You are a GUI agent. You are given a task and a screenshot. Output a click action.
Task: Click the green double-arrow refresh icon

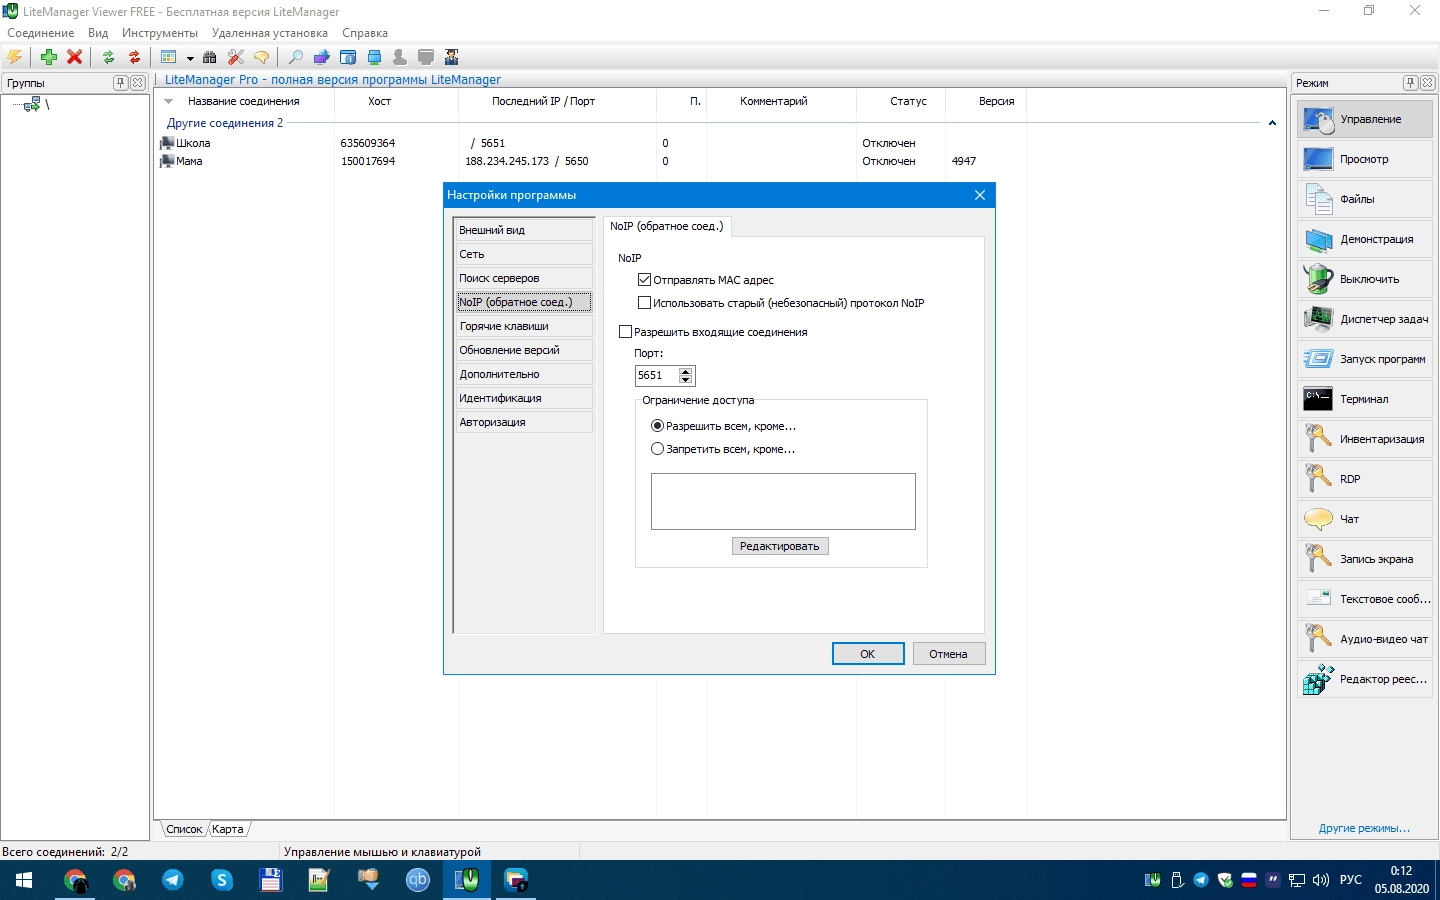click(108, 57)
